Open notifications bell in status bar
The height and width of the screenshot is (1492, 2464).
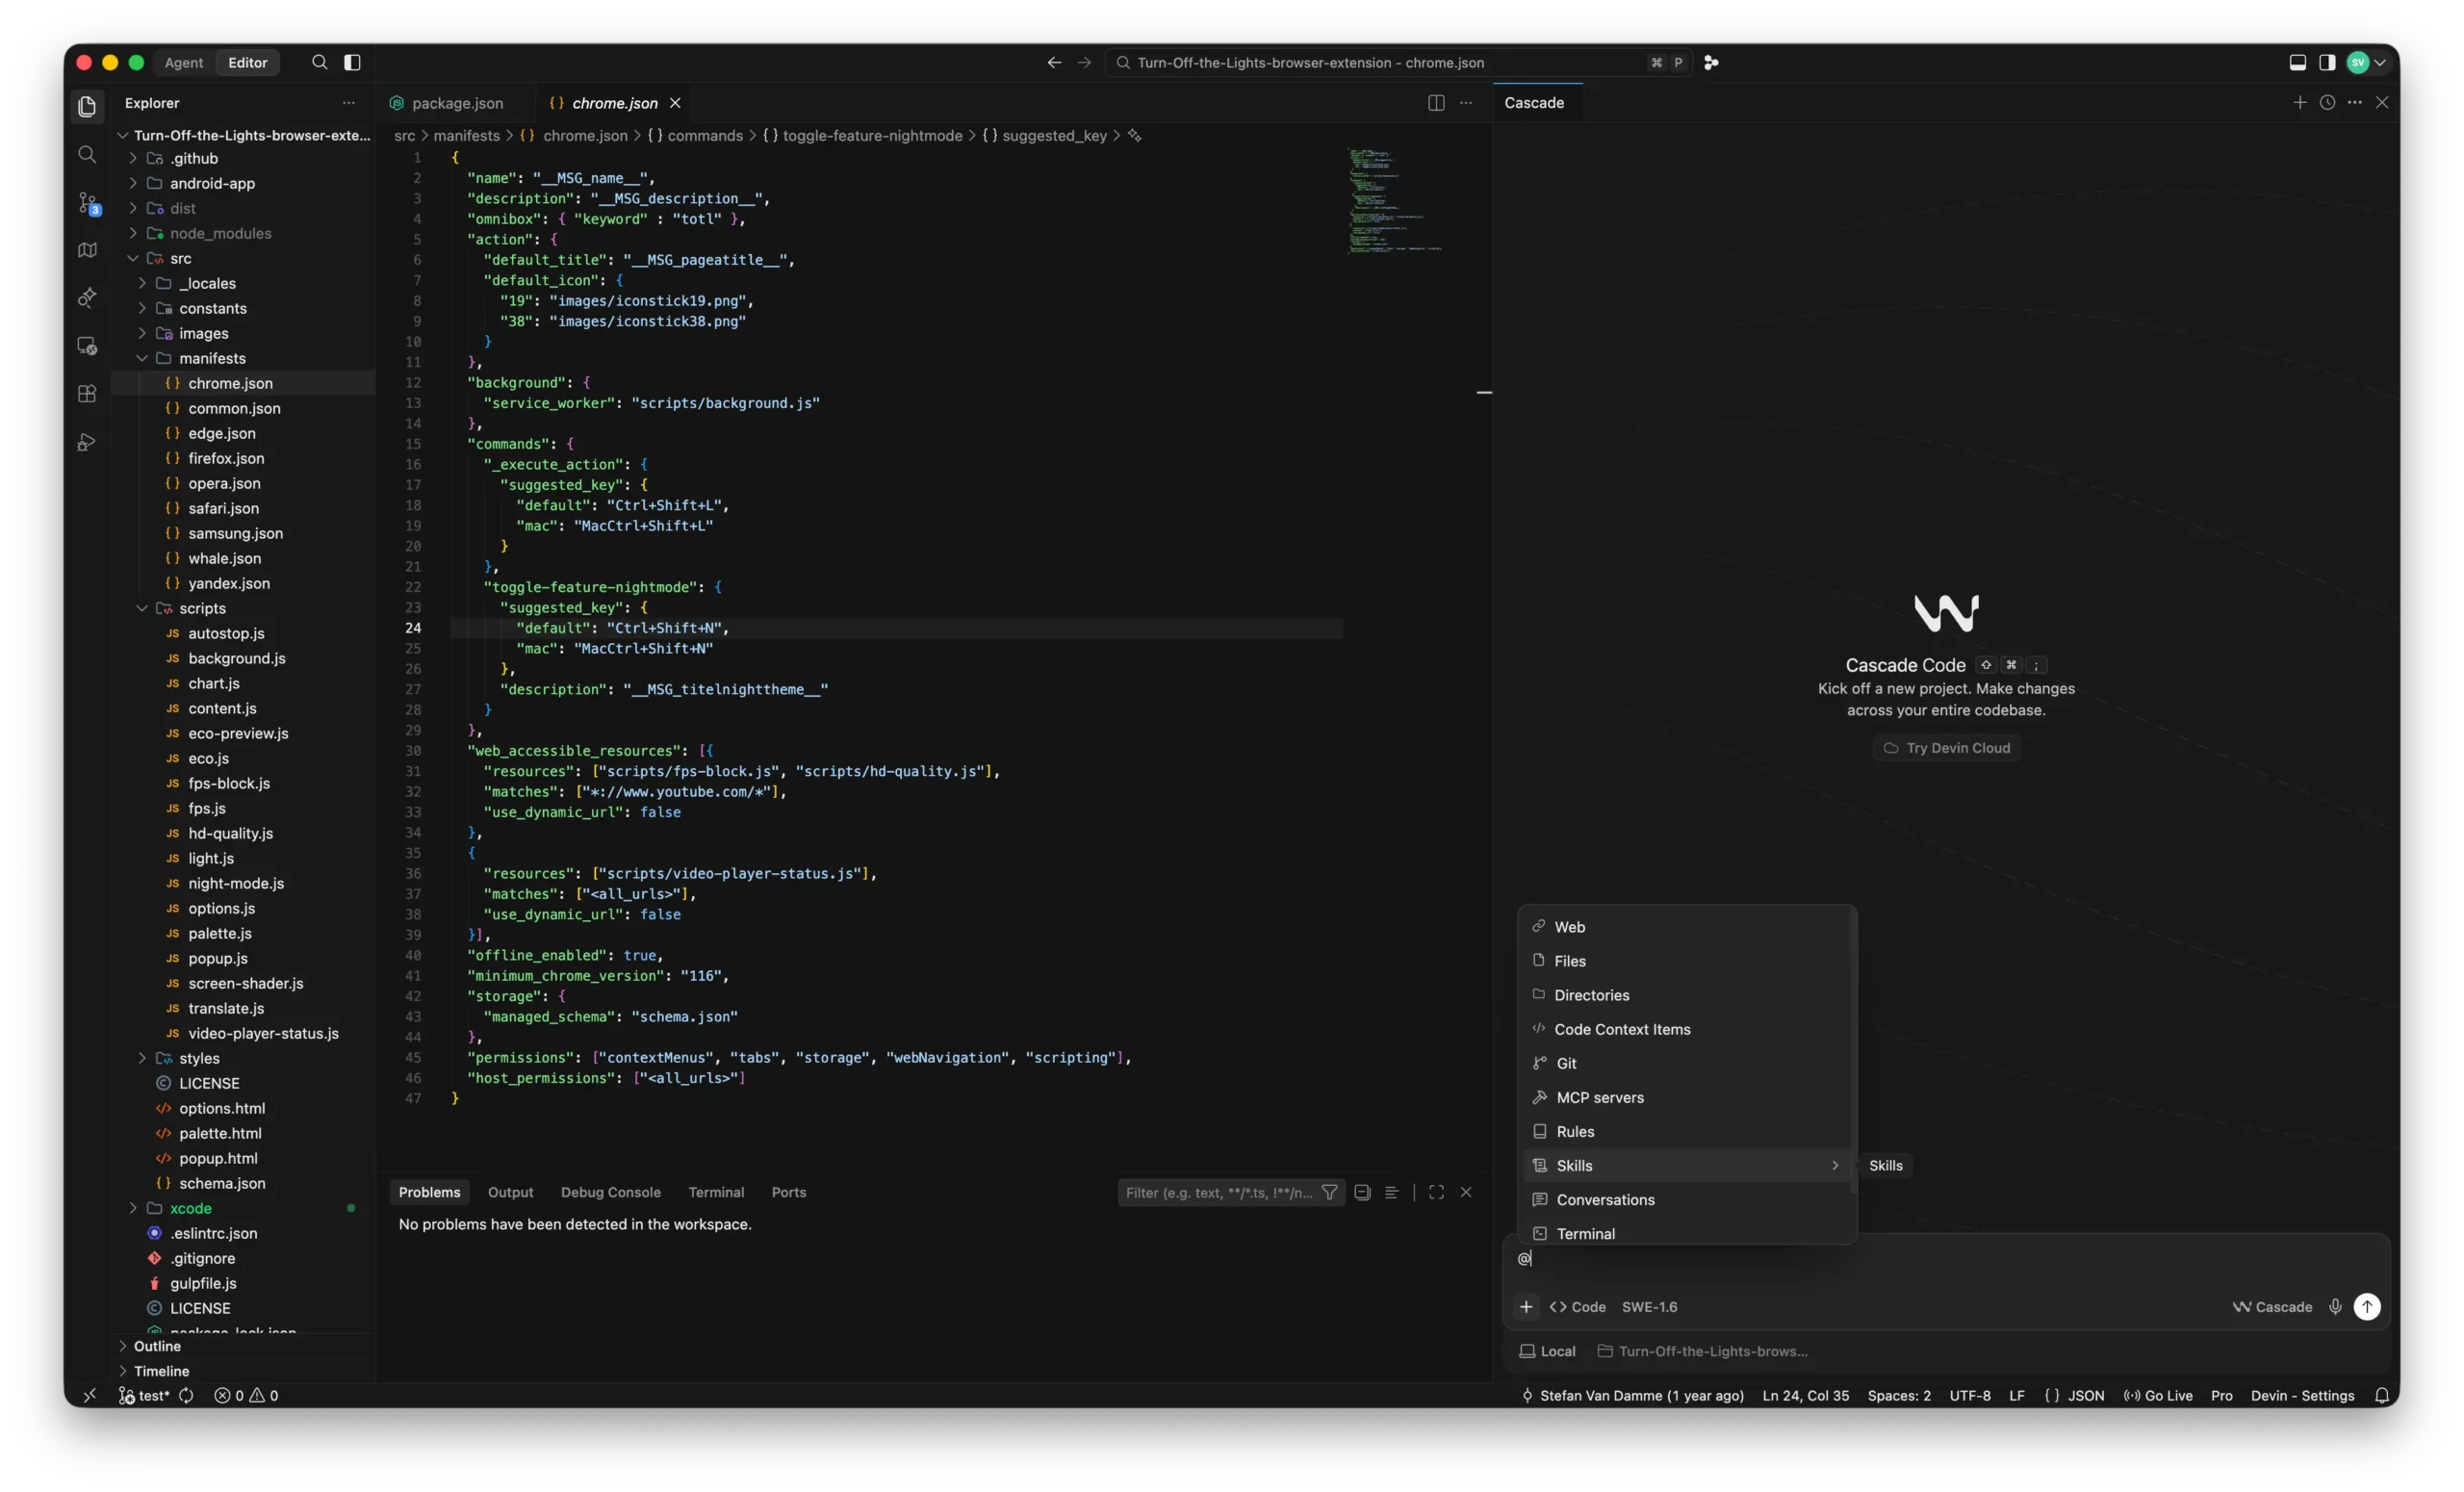[2382, 1396]
